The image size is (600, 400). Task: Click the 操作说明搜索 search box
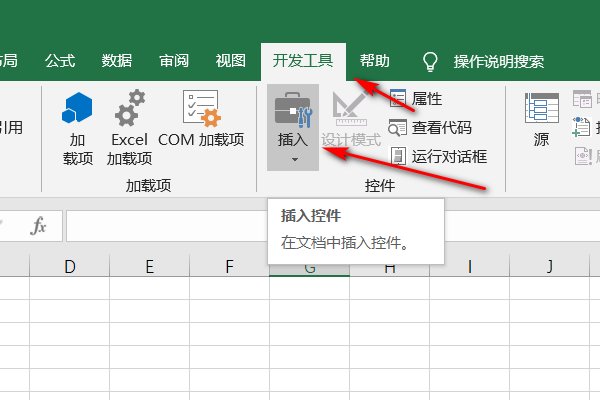click(499, 62)
